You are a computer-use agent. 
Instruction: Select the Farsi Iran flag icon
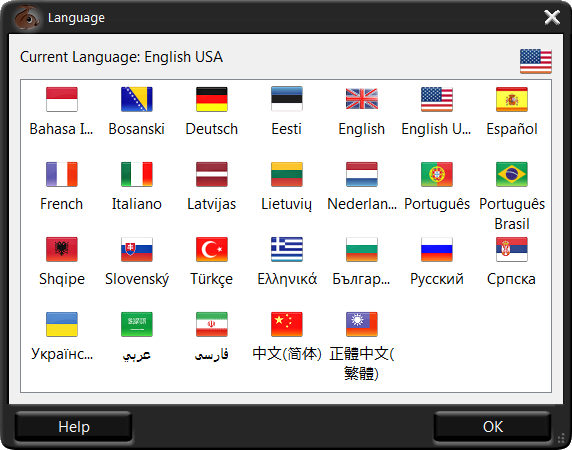click(212, 324)
